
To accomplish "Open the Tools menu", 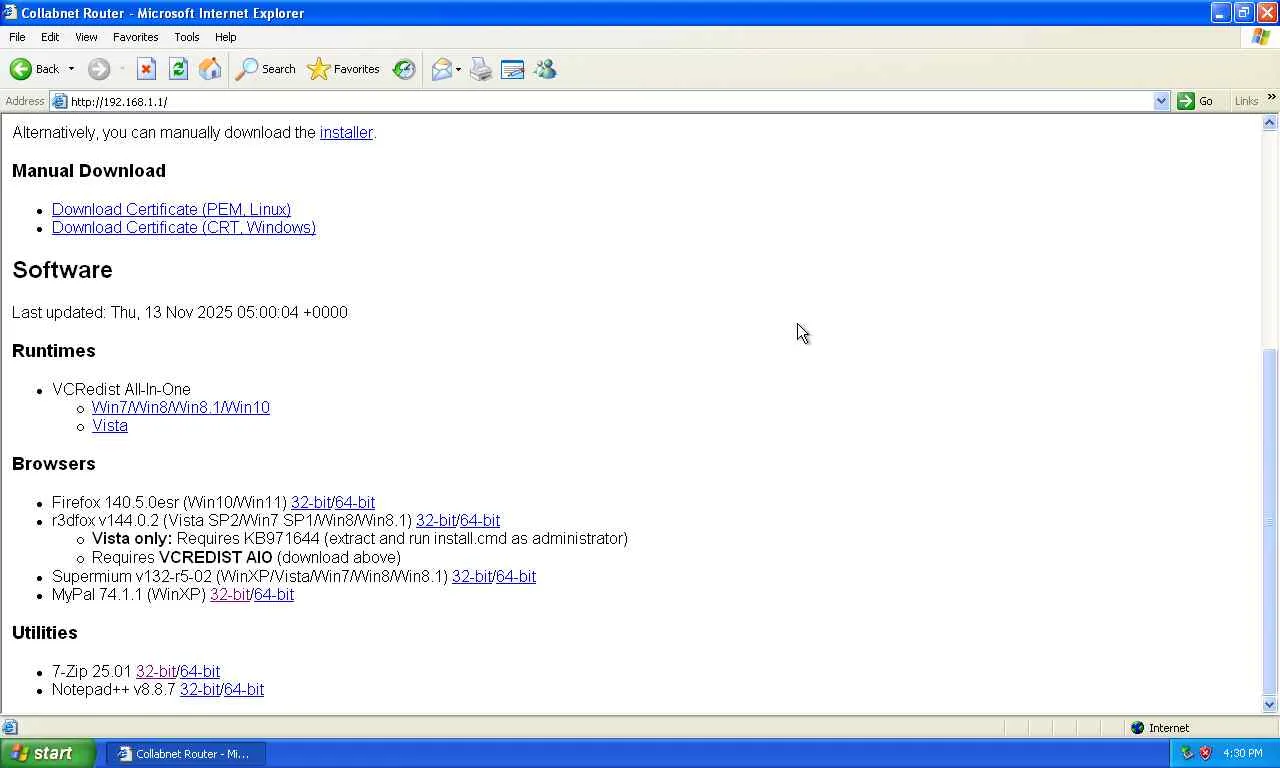I will click(x=187, y=37).
